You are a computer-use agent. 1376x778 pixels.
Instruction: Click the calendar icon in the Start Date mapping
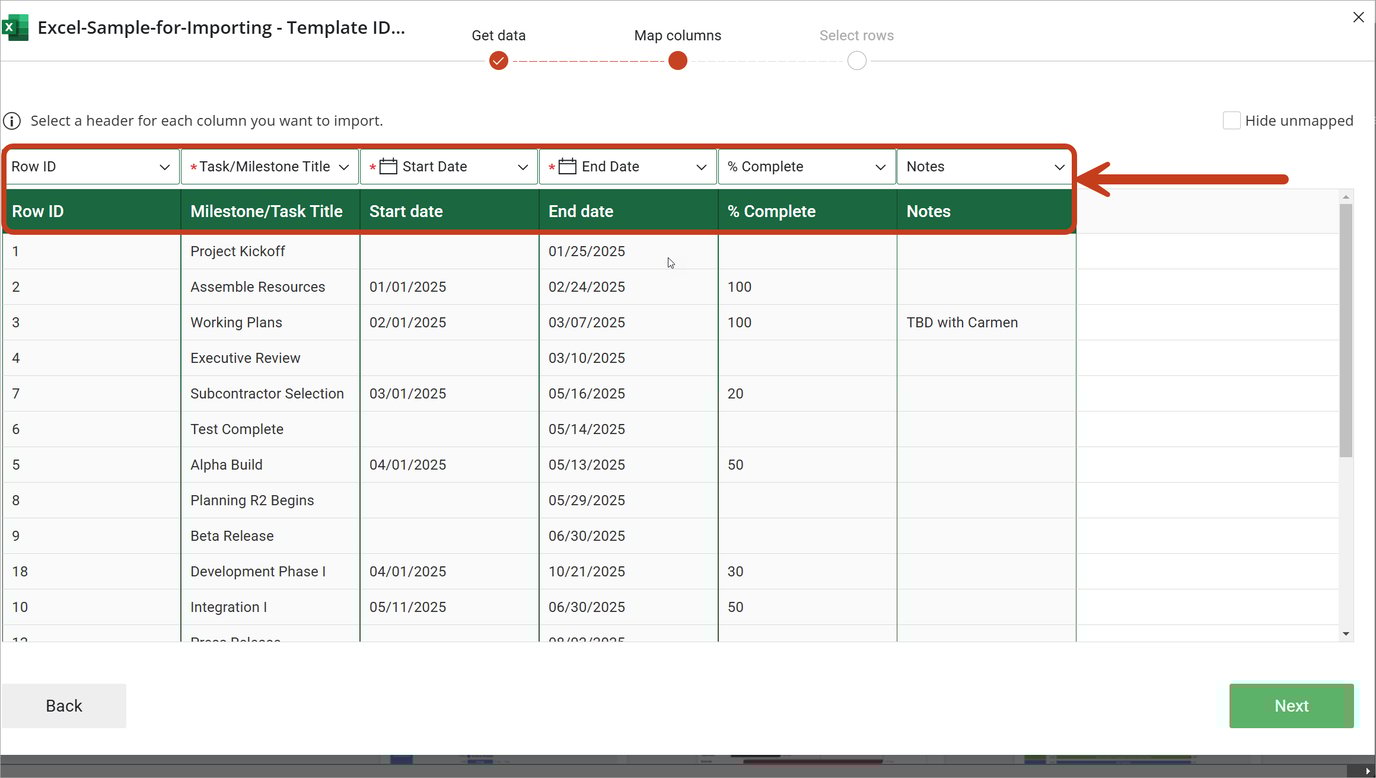(x=390, y=166)
